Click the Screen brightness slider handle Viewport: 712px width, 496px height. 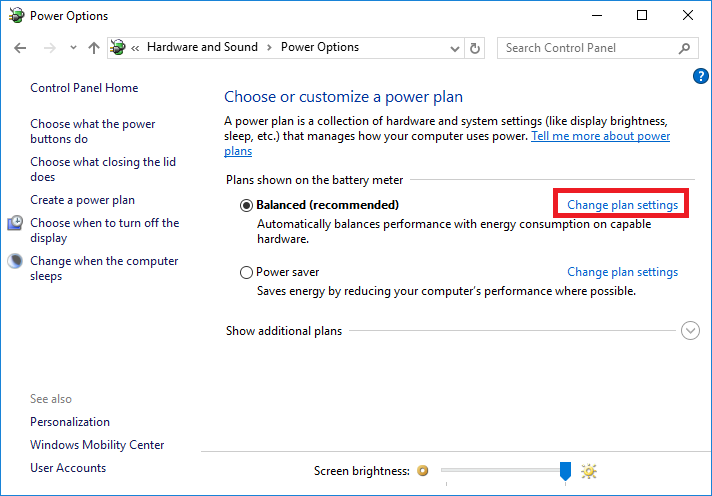pyautogui.click(x=565, y=470)
